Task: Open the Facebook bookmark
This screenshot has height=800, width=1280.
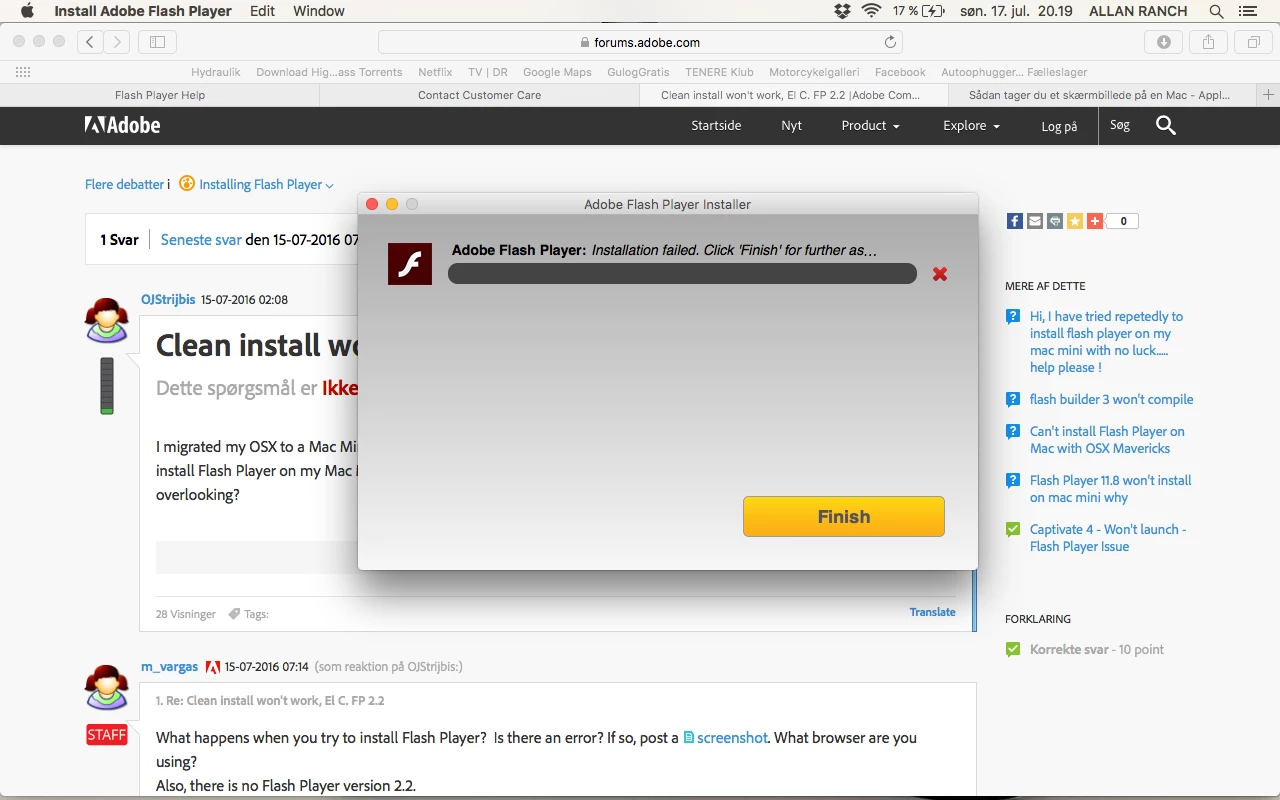Action: (x=900, y=72)
